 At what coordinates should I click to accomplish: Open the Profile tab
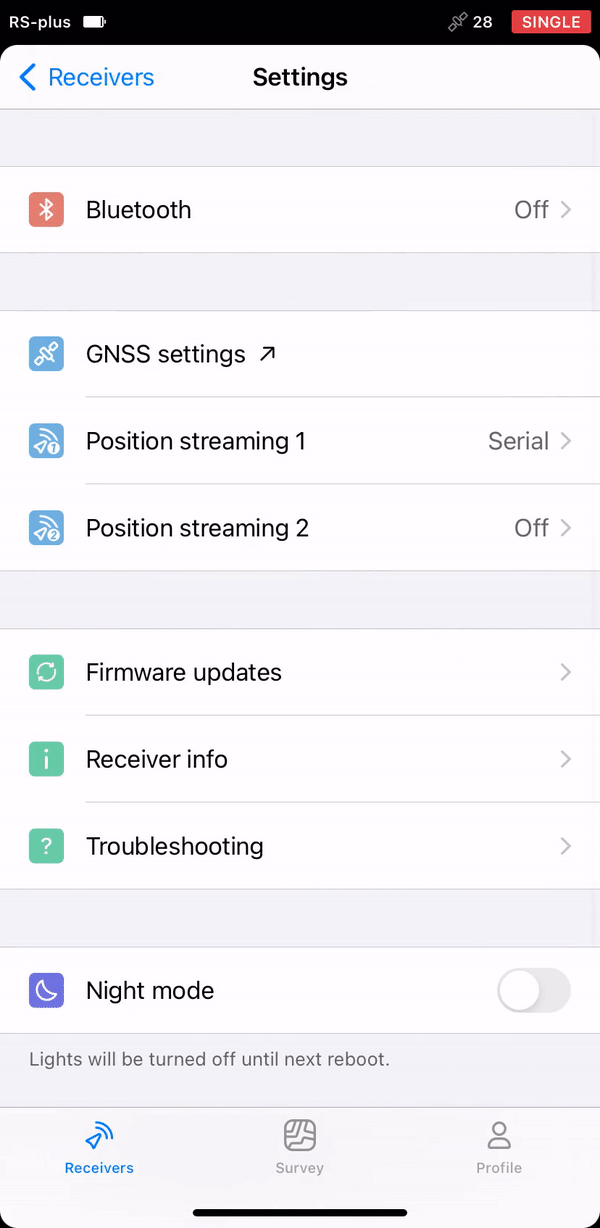(x=499, y=1147)
